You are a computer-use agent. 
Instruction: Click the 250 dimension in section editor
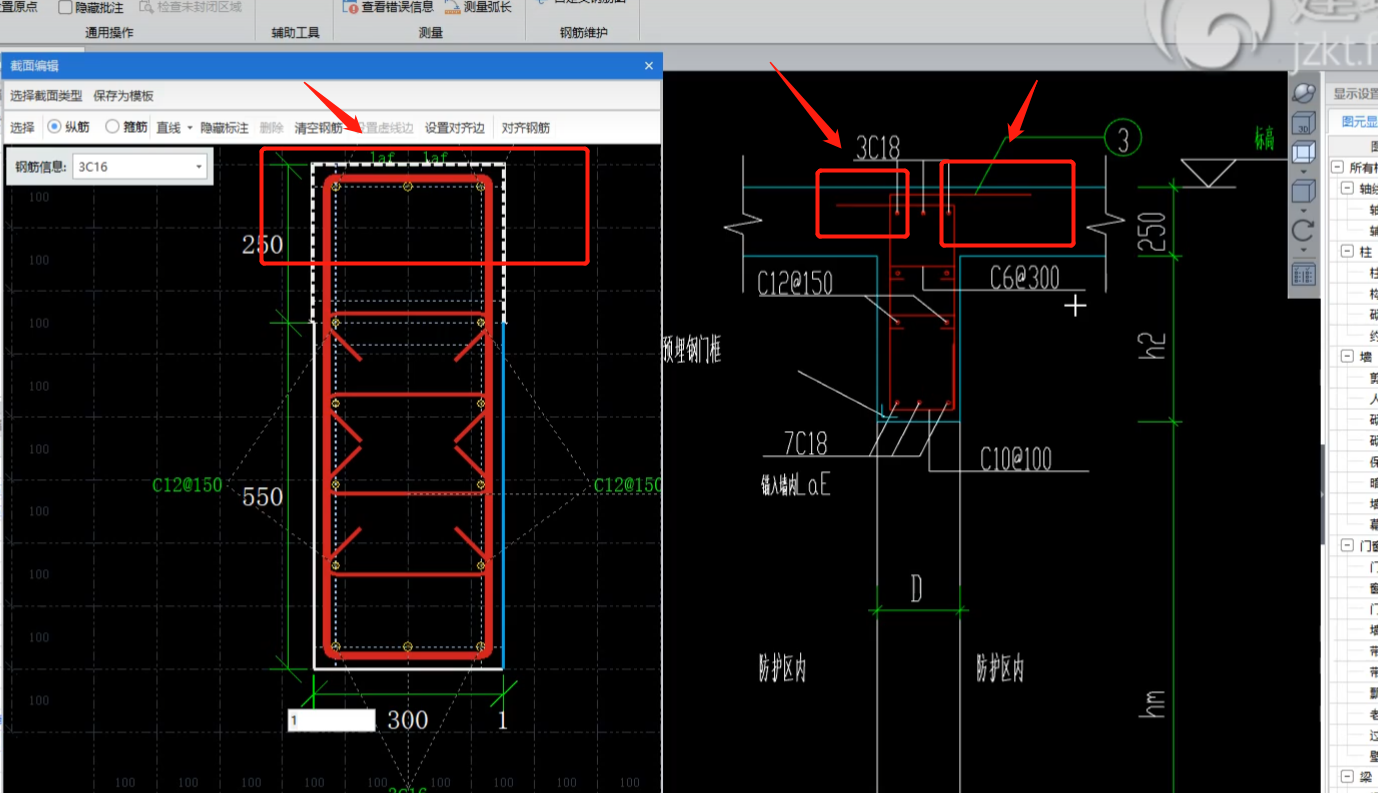[262, 244]
